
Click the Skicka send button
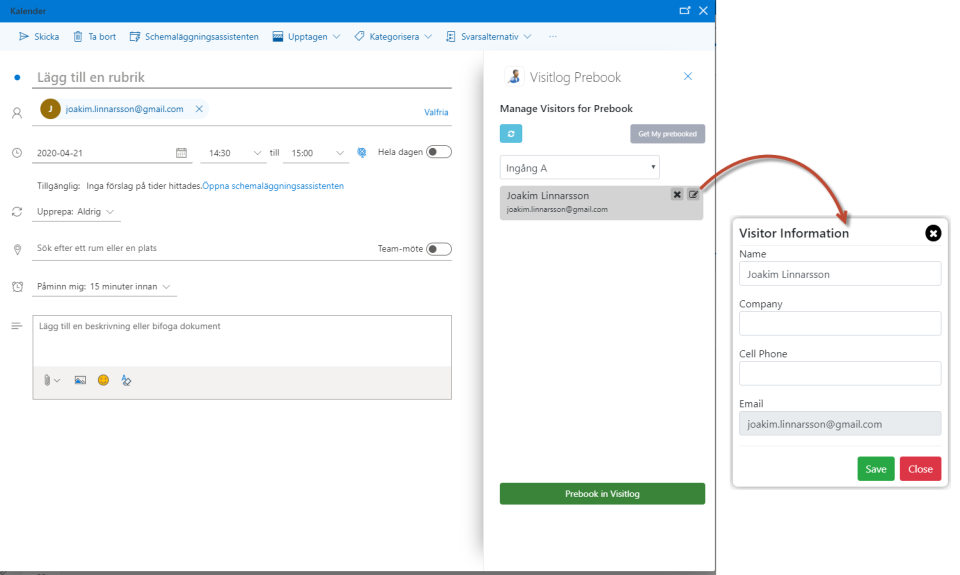point(39,37)
